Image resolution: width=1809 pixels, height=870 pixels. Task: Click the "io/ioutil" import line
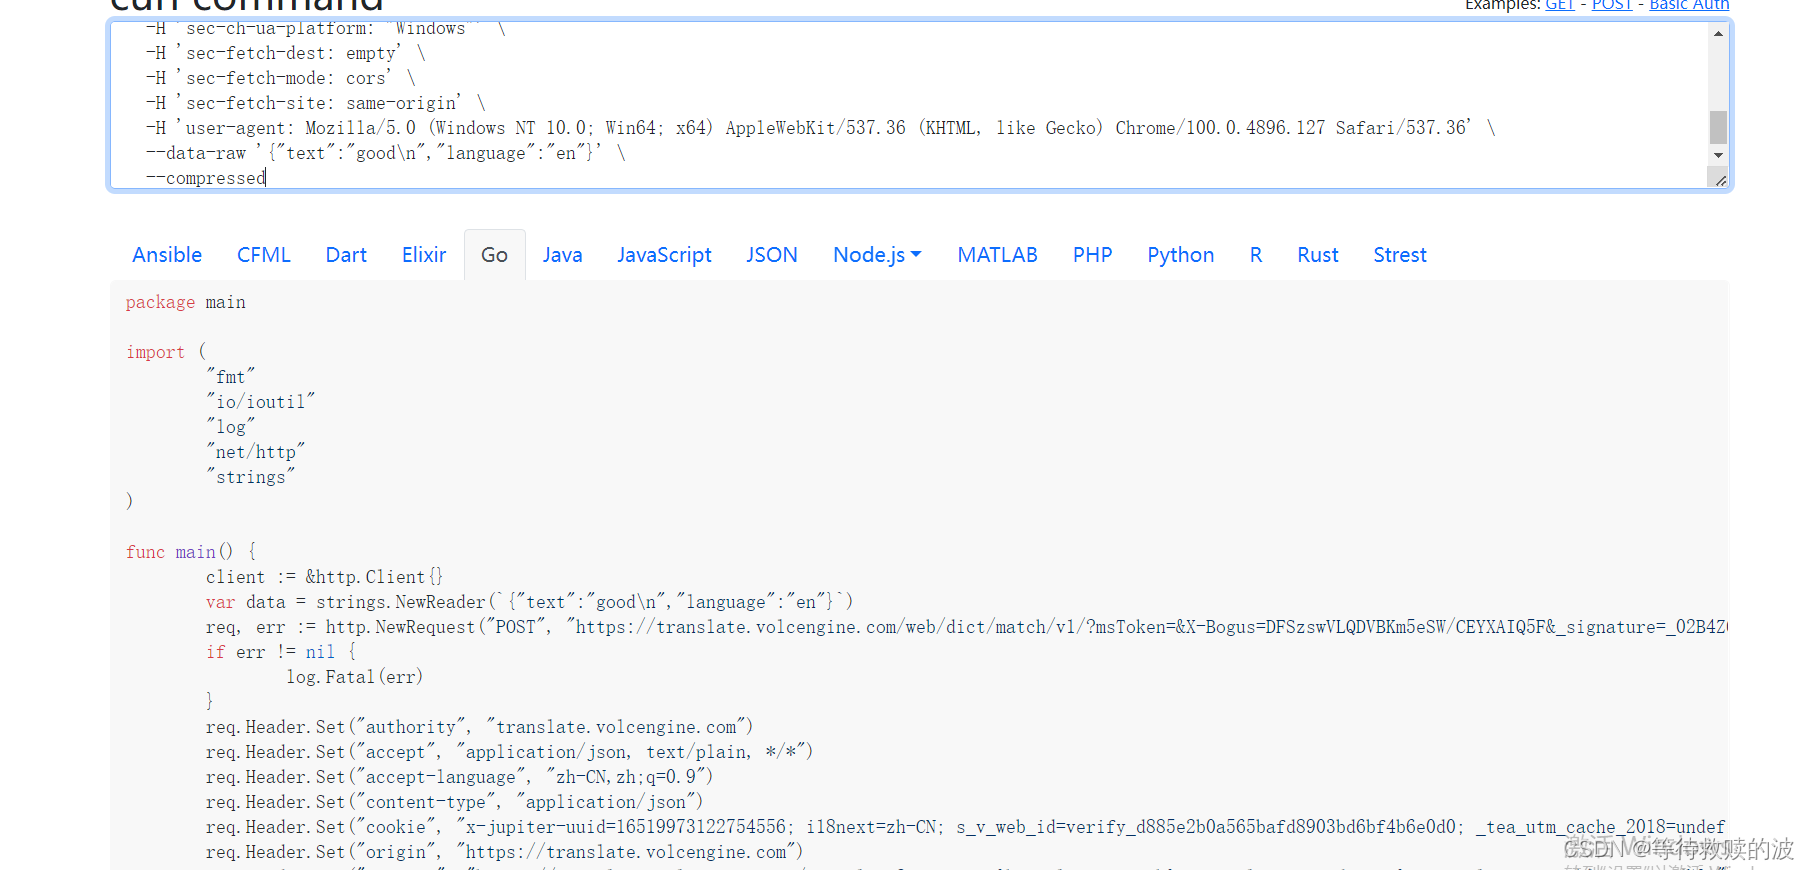pos(261,402)
